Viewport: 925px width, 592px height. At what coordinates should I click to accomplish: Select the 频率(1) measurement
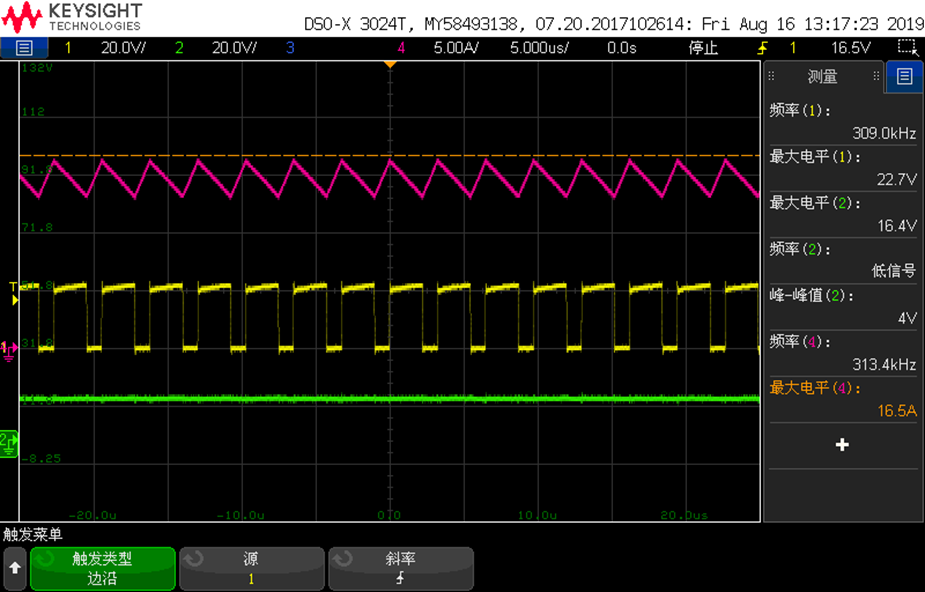click(800, 110)
